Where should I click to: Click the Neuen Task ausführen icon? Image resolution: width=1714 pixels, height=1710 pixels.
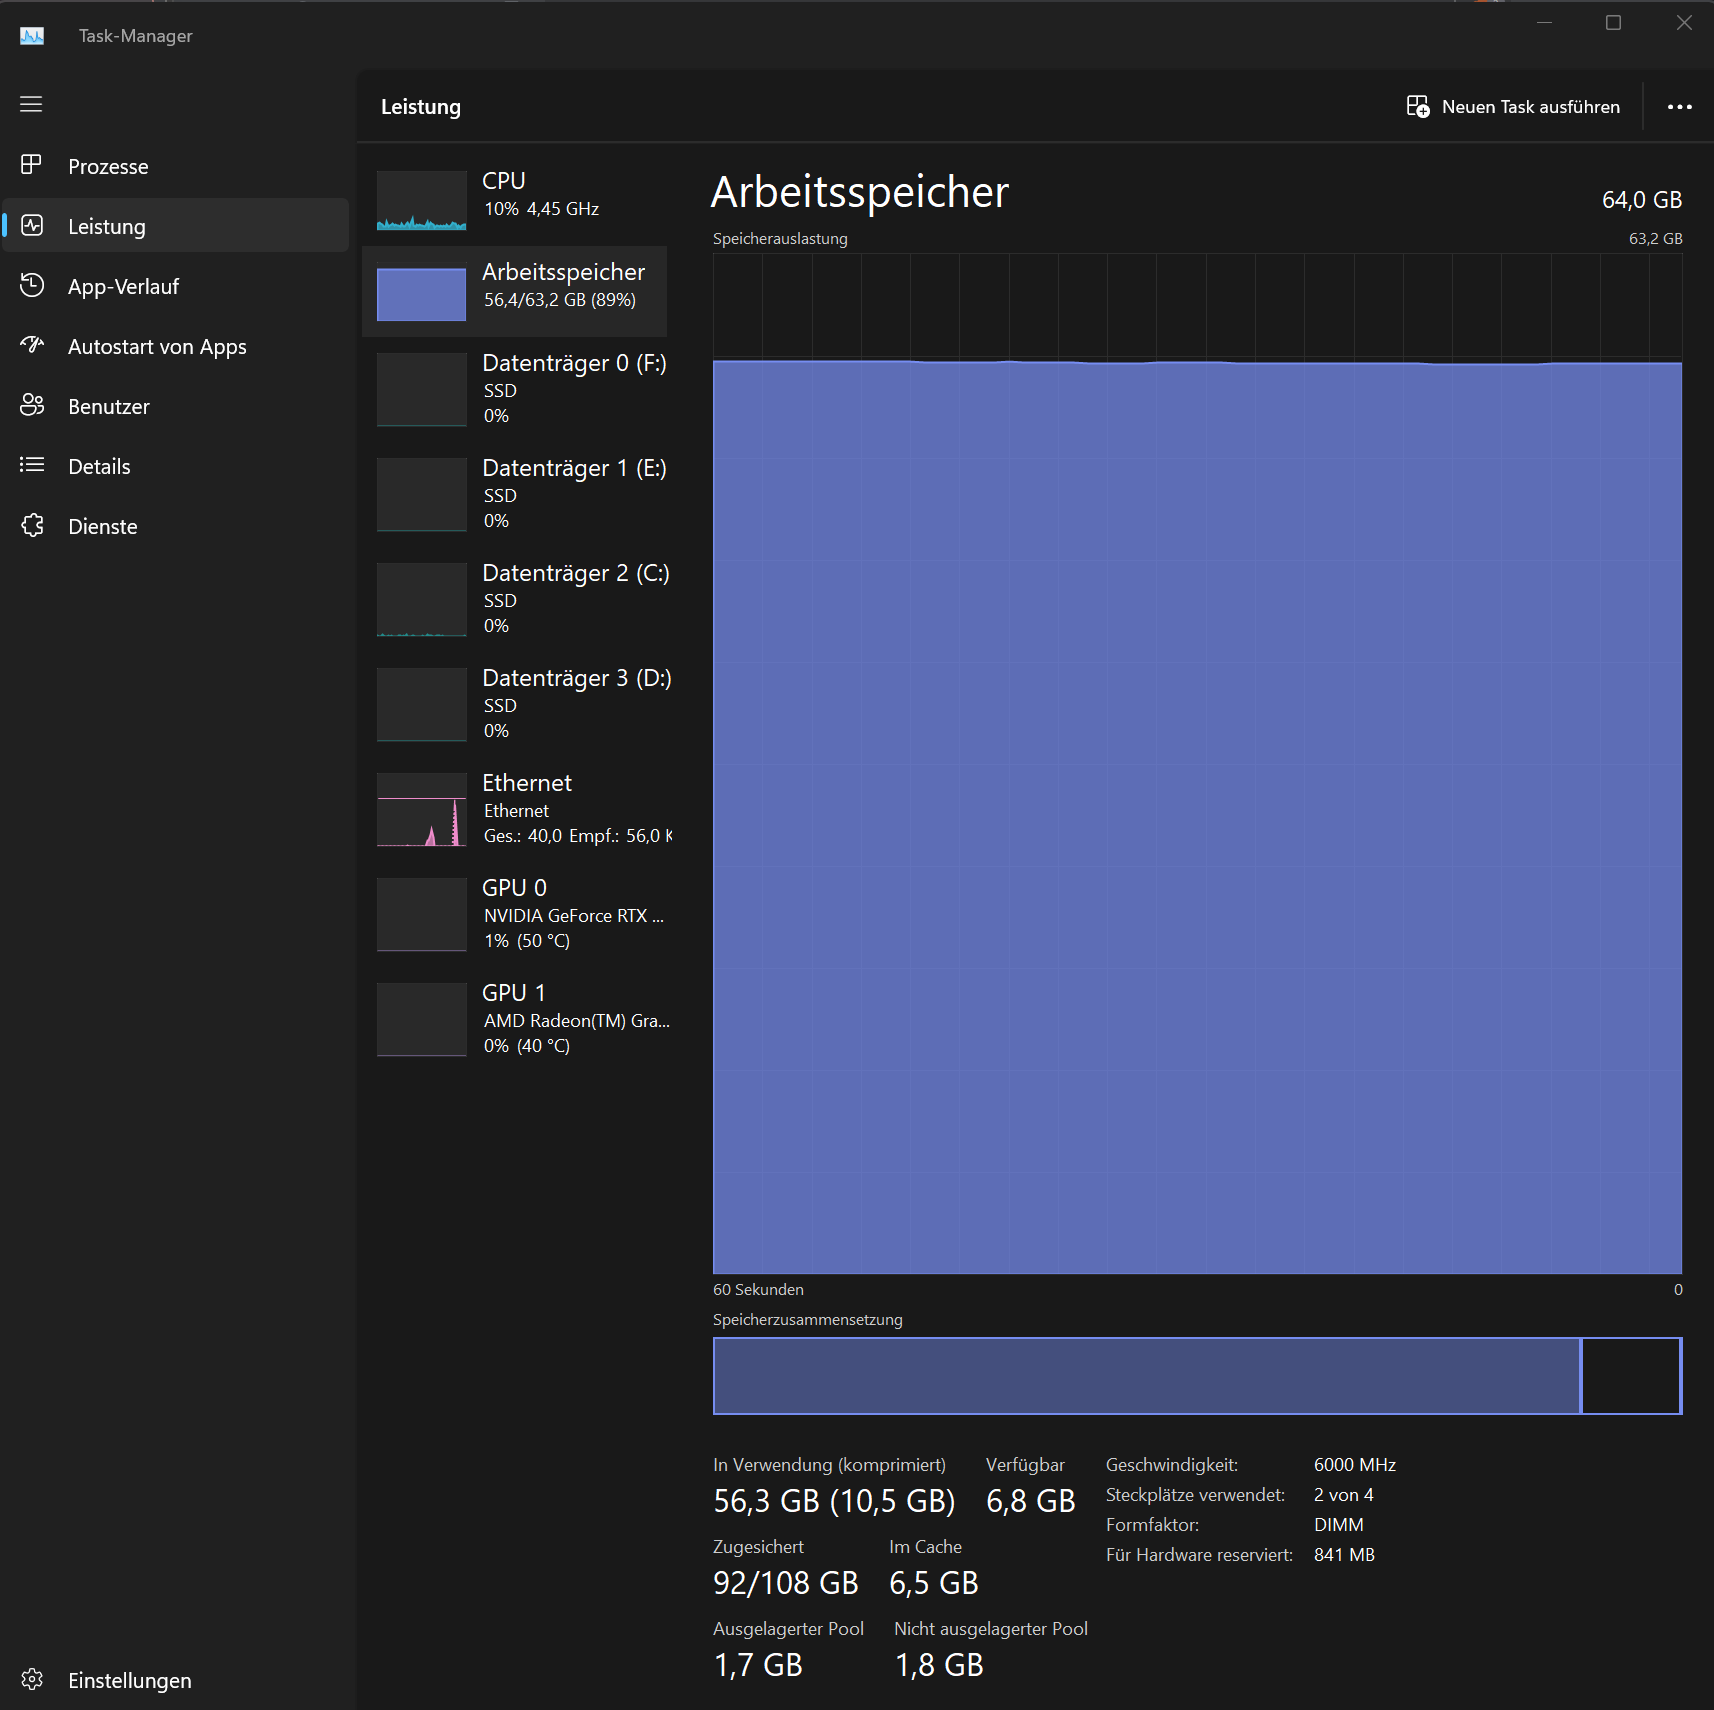tap(1417, 106)
